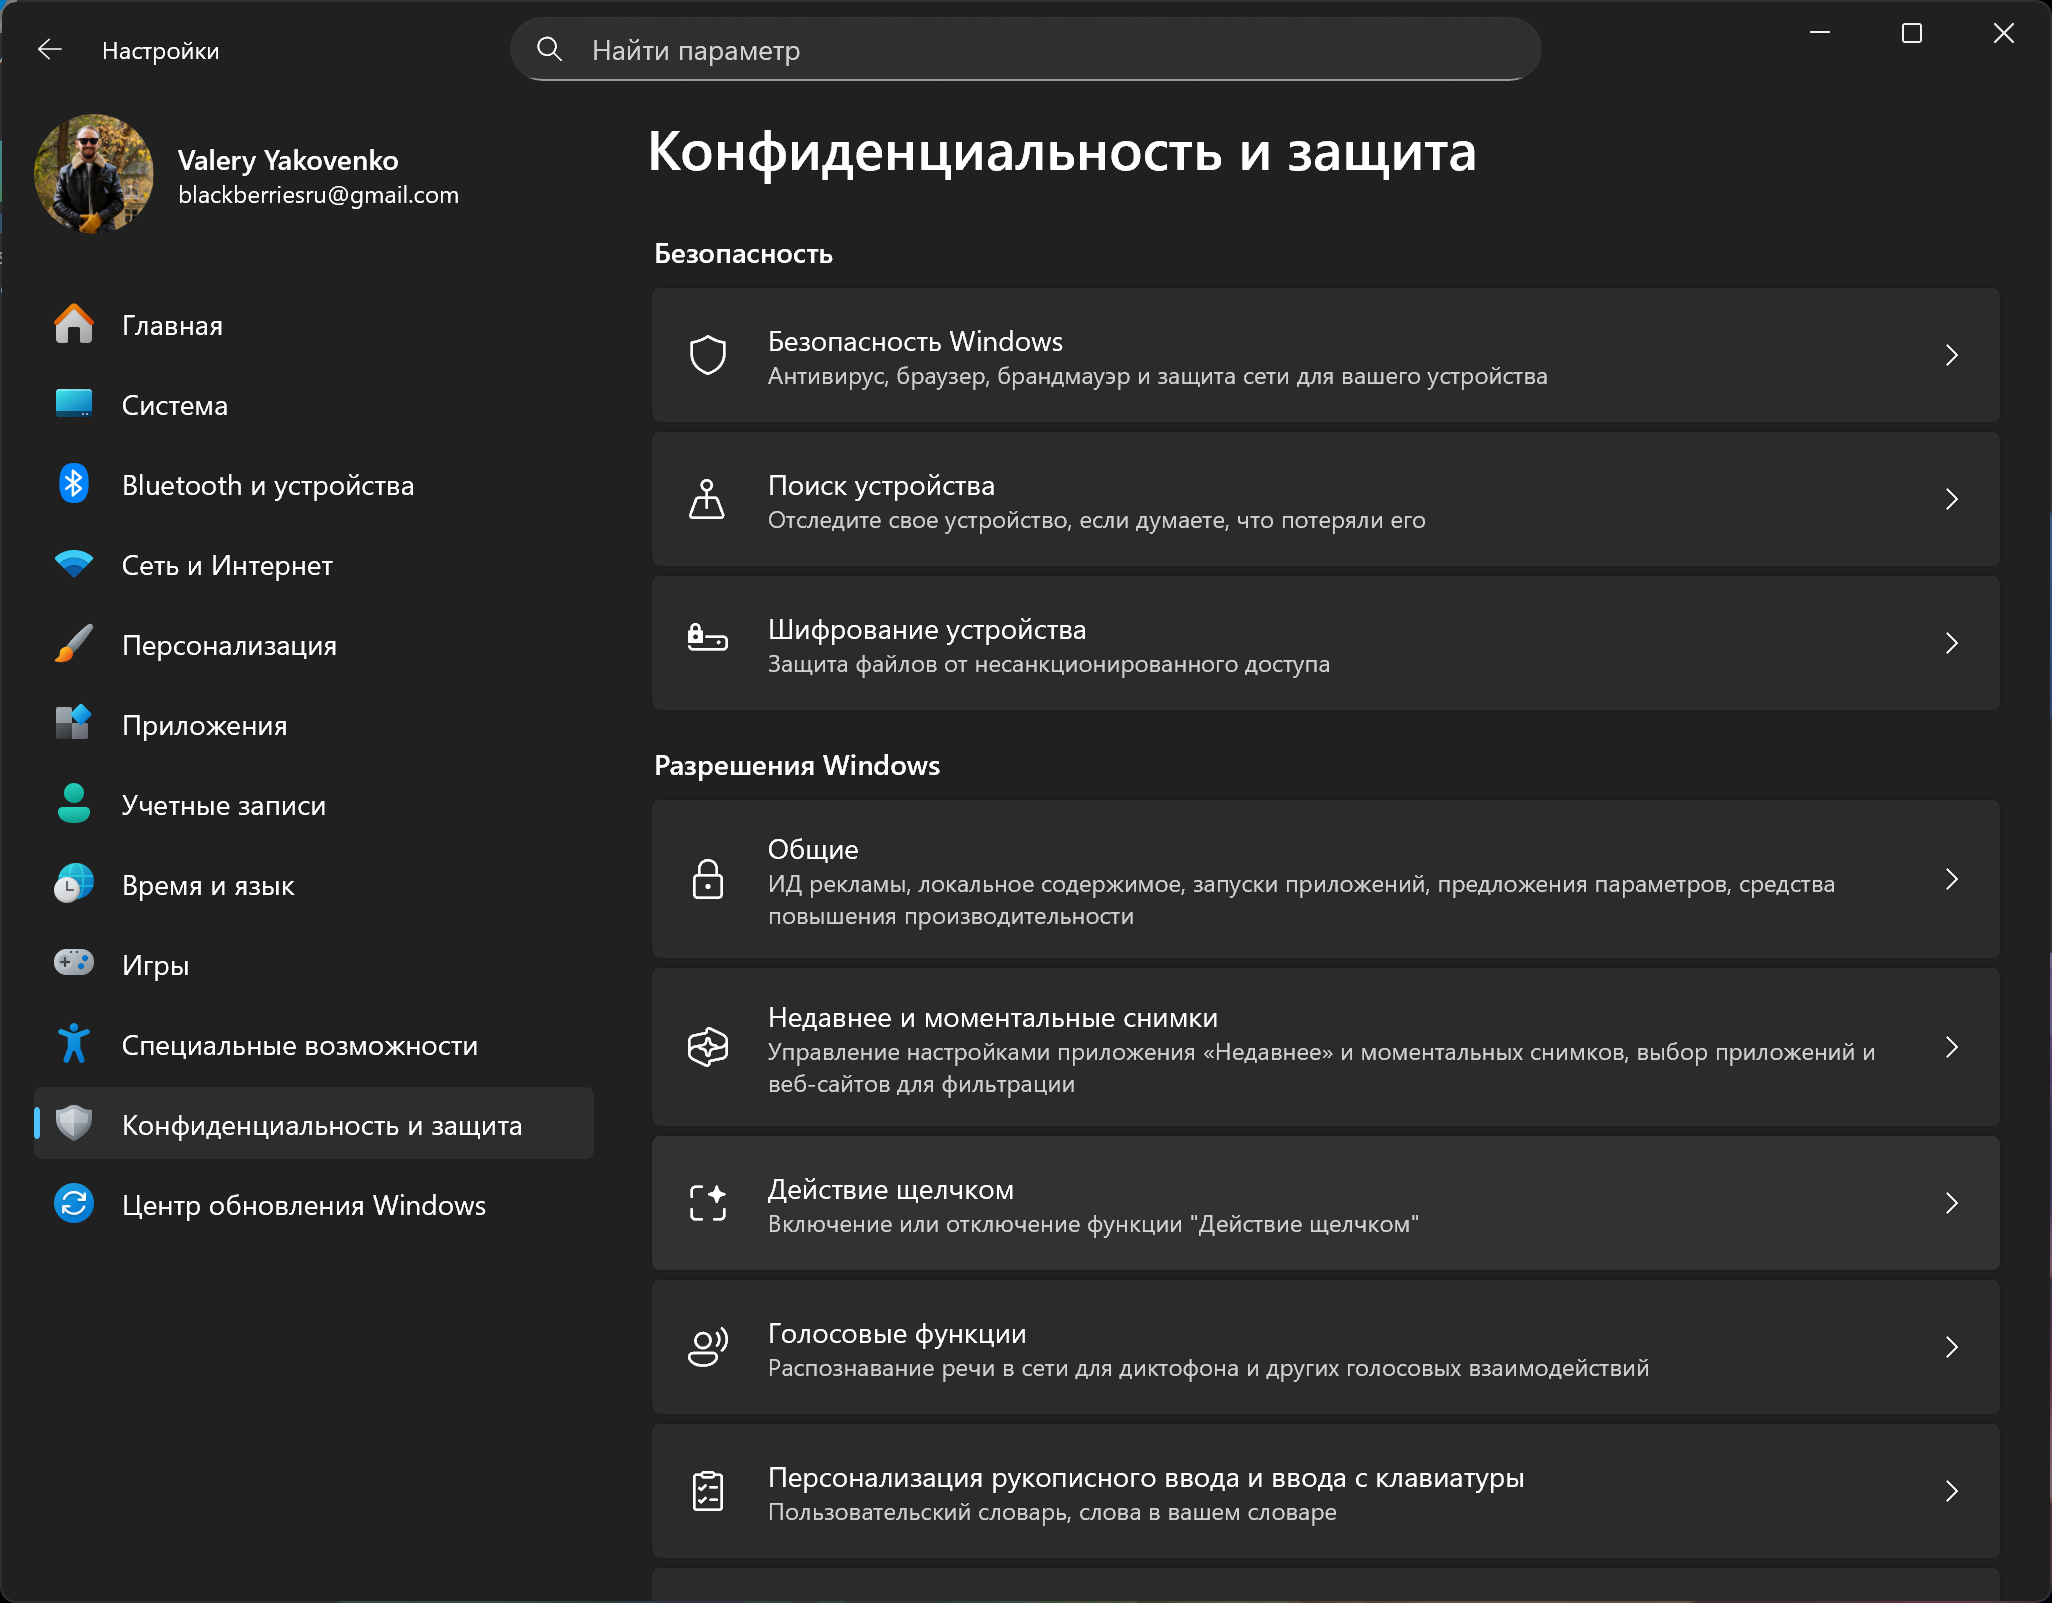Screen dimensions: 2052x1603
Task: Click the shield icon of Безопасность Windows
Action: pyautogui.click(x=708, y=355)
